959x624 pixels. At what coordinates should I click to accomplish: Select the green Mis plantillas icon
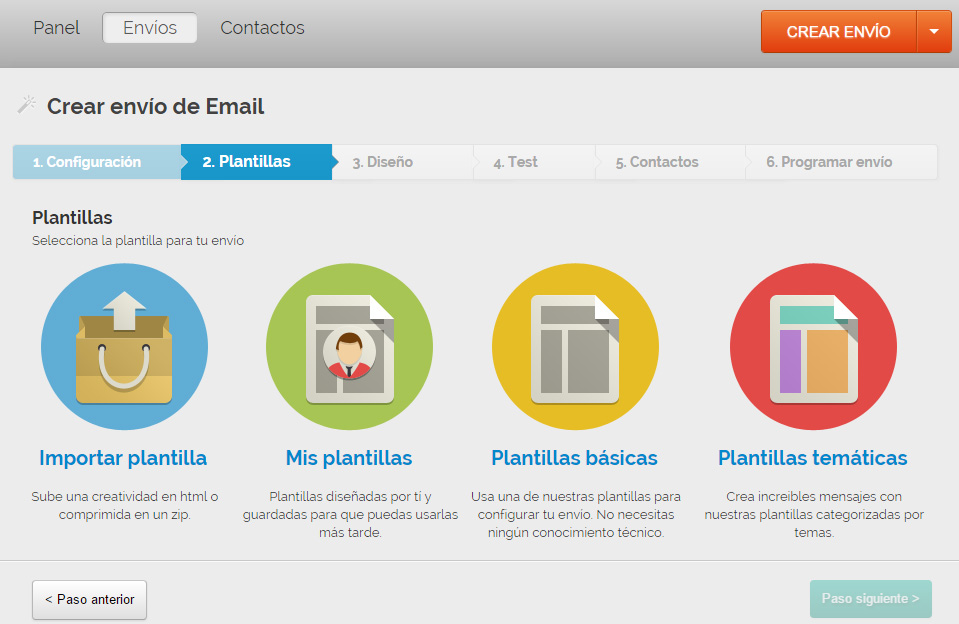(349, 347)
